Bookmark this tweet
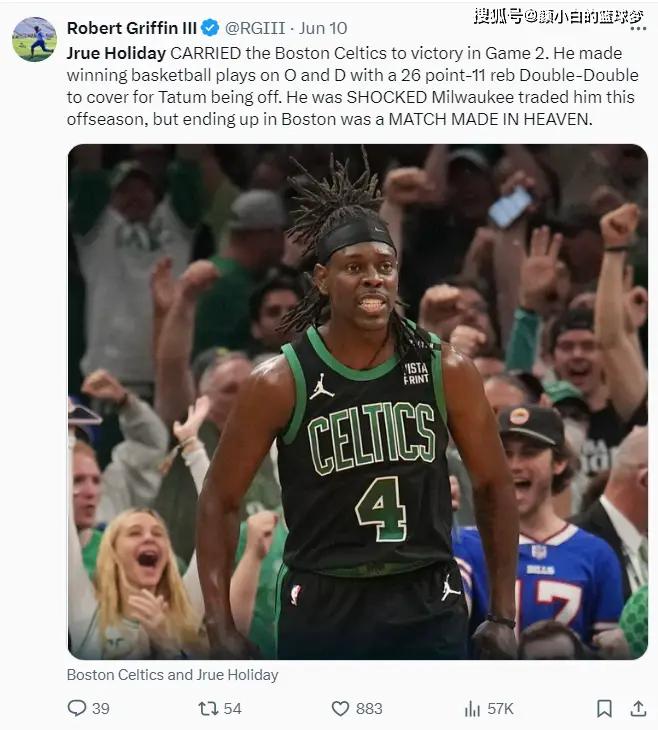This screenshot has height=730, width=658. [604, 708]
